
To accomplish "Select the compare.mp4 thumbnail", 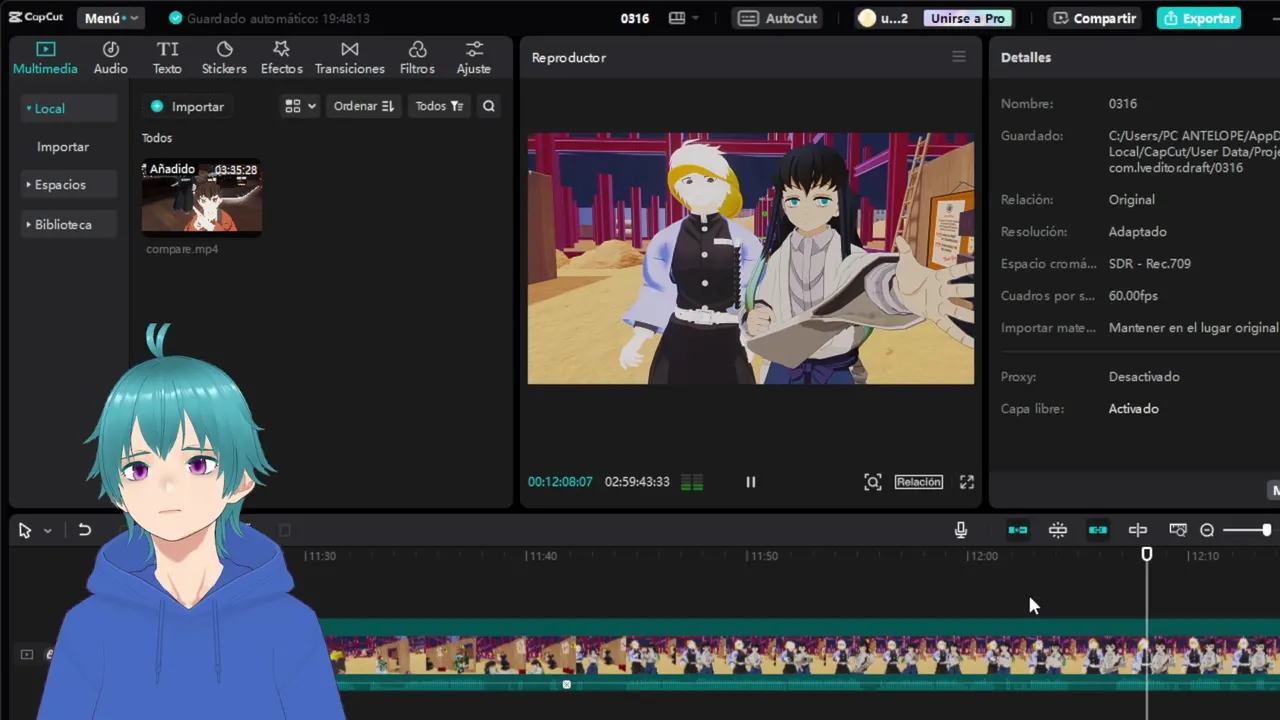I will (x=202, y=196).
